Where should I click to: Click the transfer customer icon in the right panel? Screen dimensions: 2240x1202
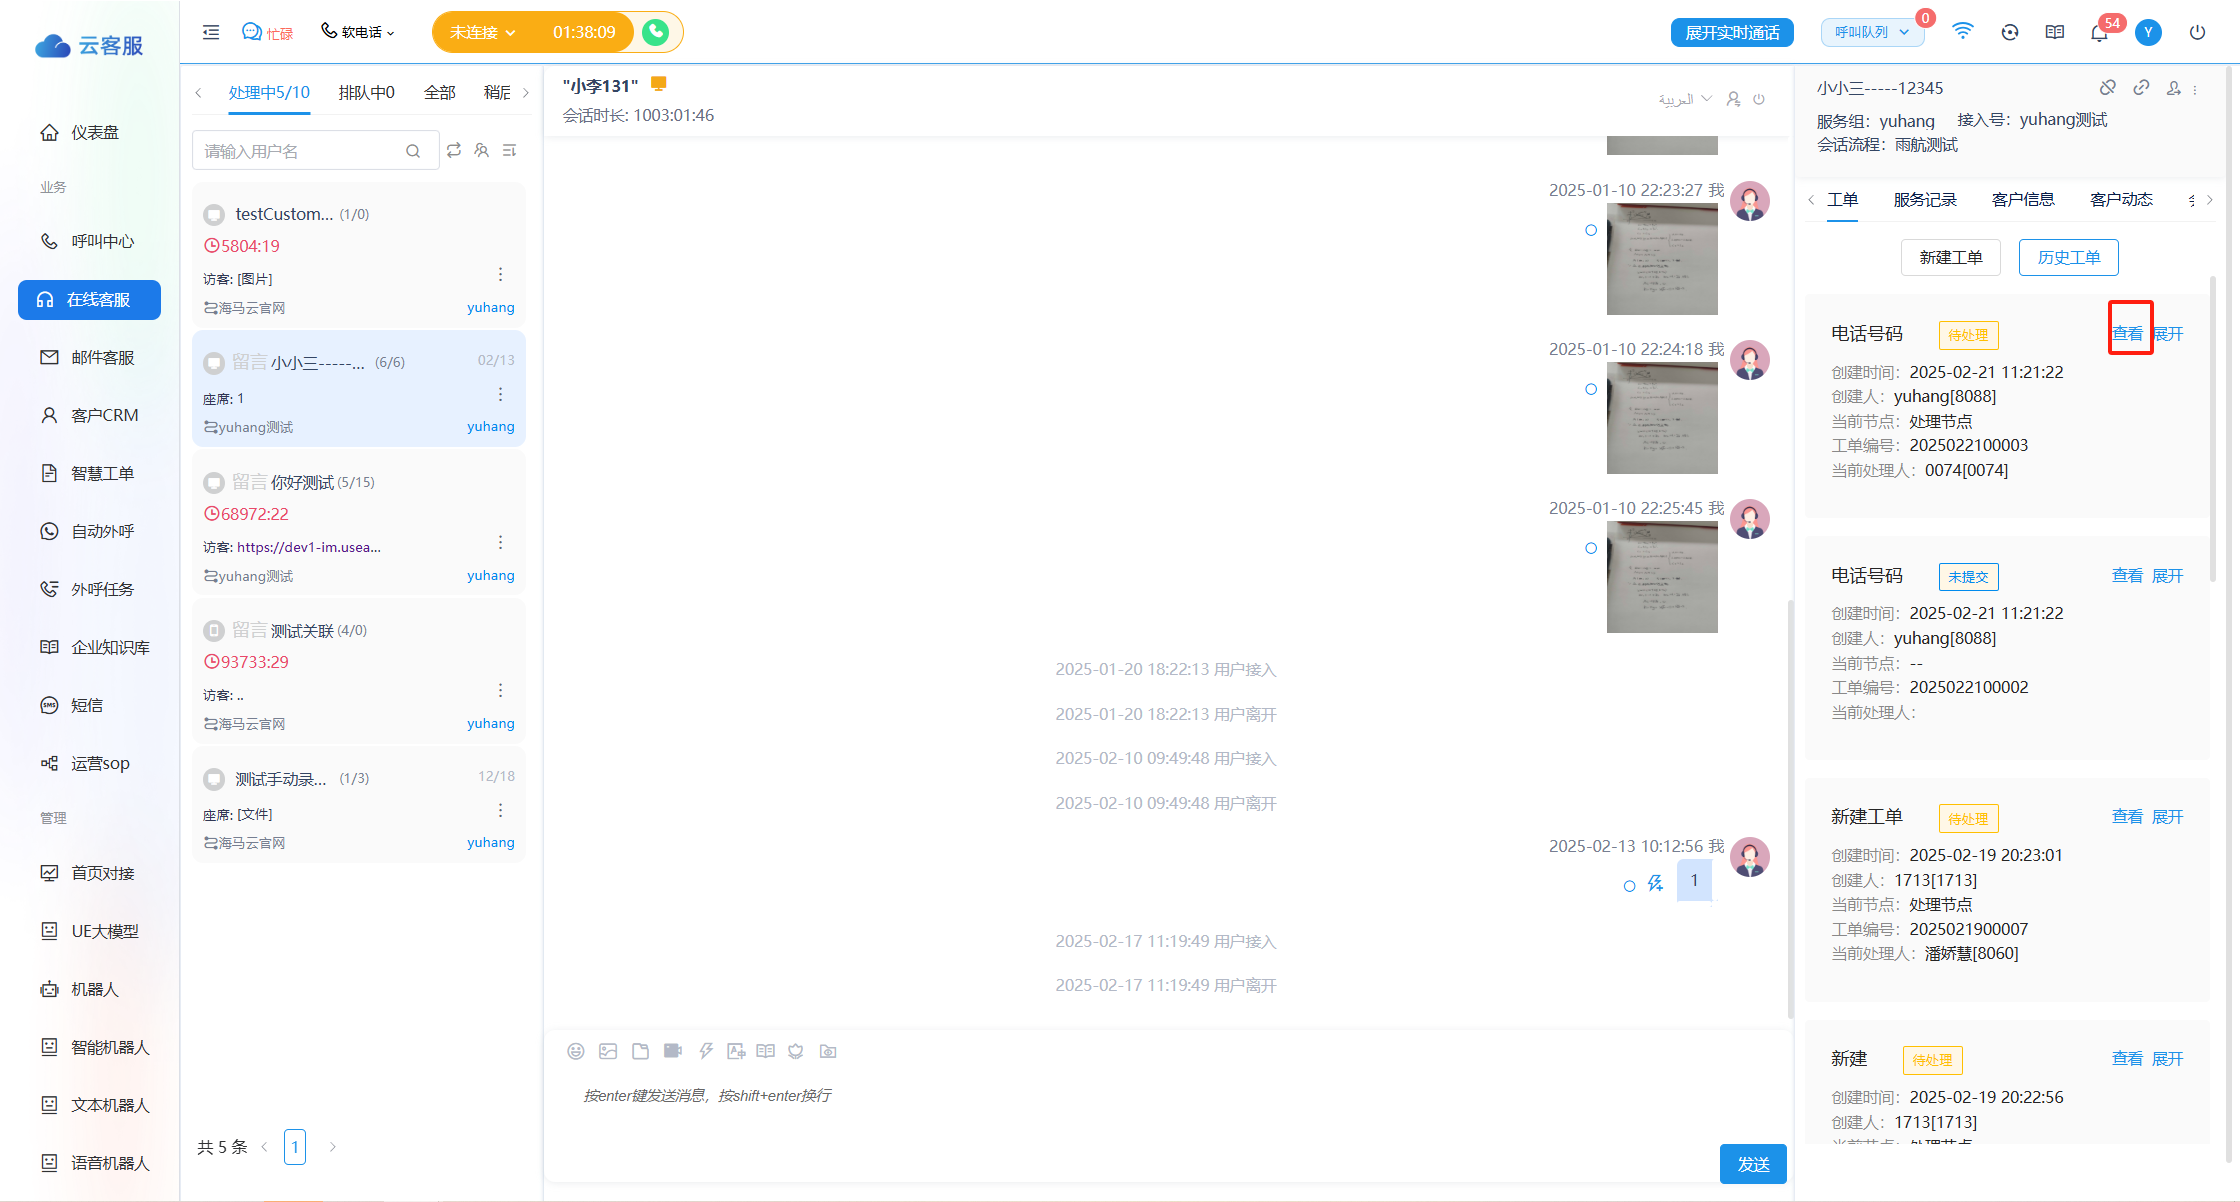tap(2174, 88)
